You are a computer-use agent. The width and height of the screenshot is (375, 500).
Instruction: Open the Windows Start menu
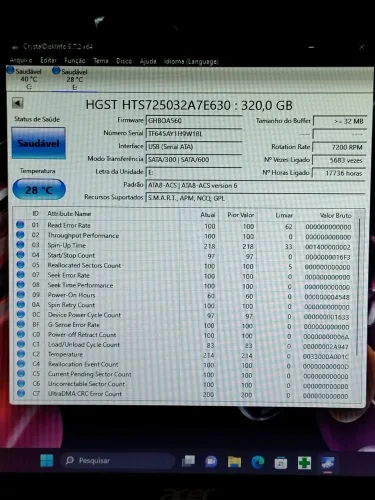point(47,461)
